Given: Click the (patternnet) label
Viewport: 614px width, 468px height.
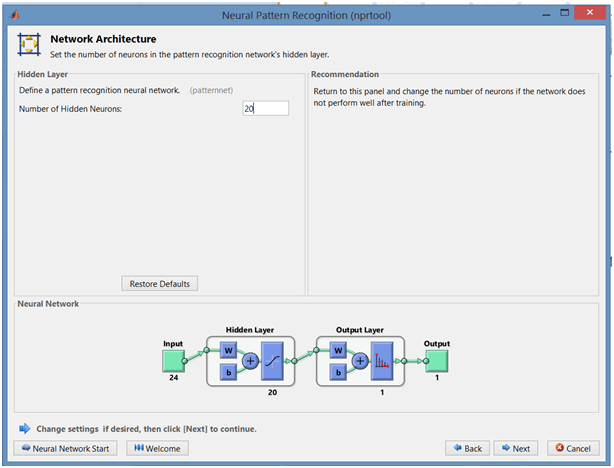Looking at the screenshot, I should click(x=211, y=90).
